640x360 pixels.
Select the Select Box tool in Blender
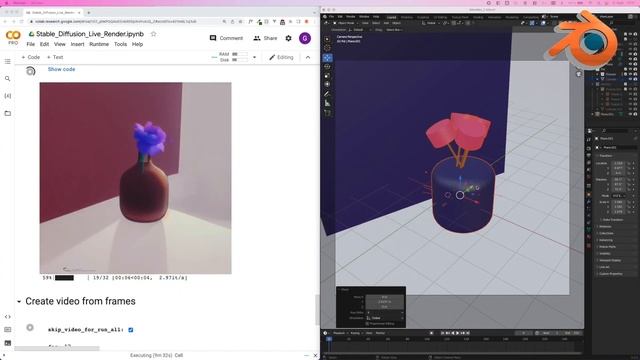click(327, 39)
